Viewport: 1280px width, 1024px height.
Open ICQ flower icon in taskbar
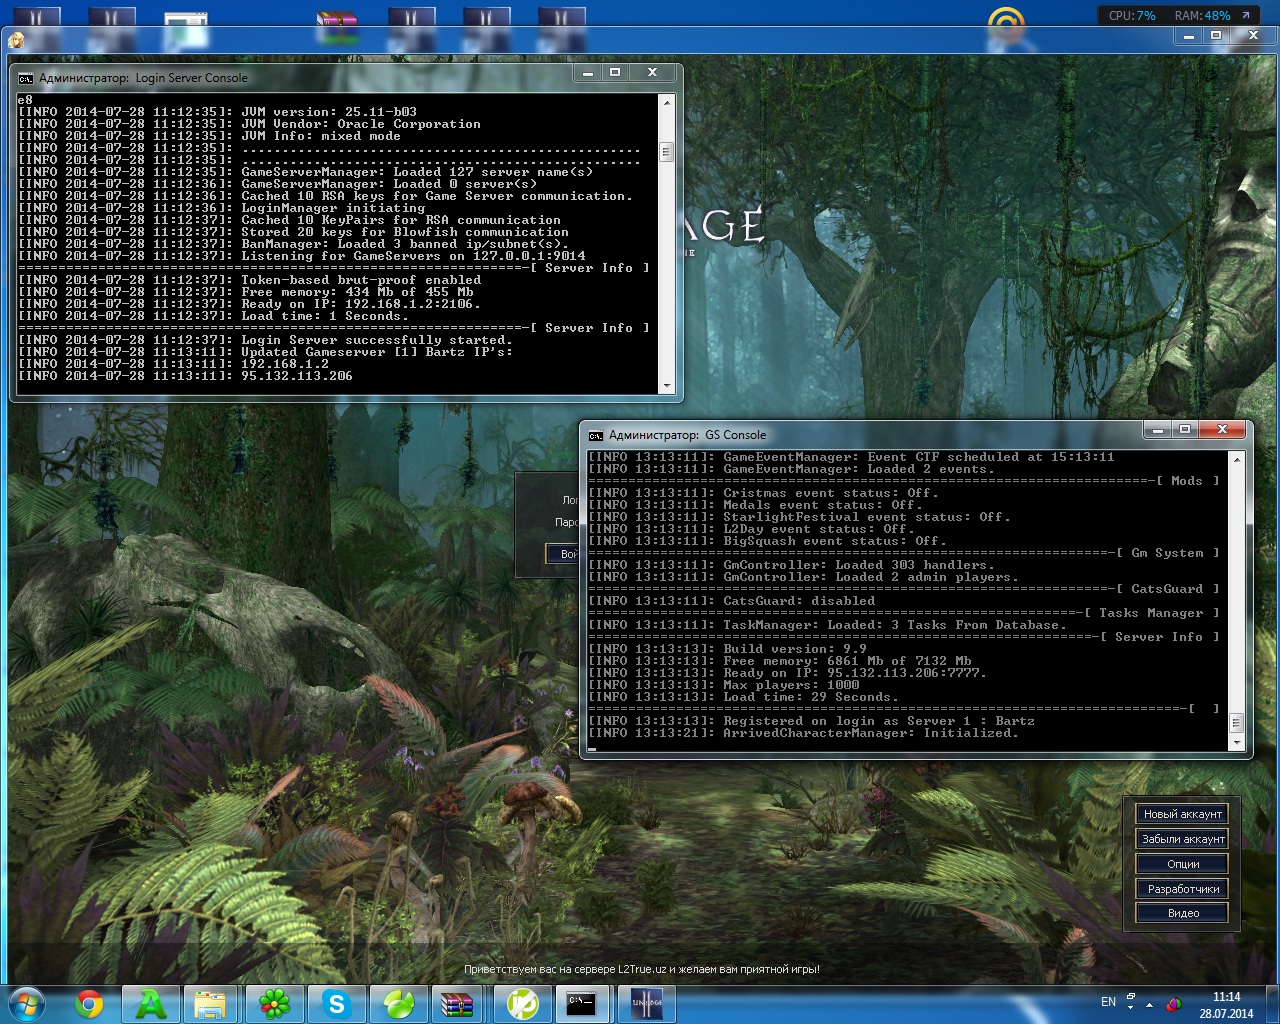click(274, 1003)
